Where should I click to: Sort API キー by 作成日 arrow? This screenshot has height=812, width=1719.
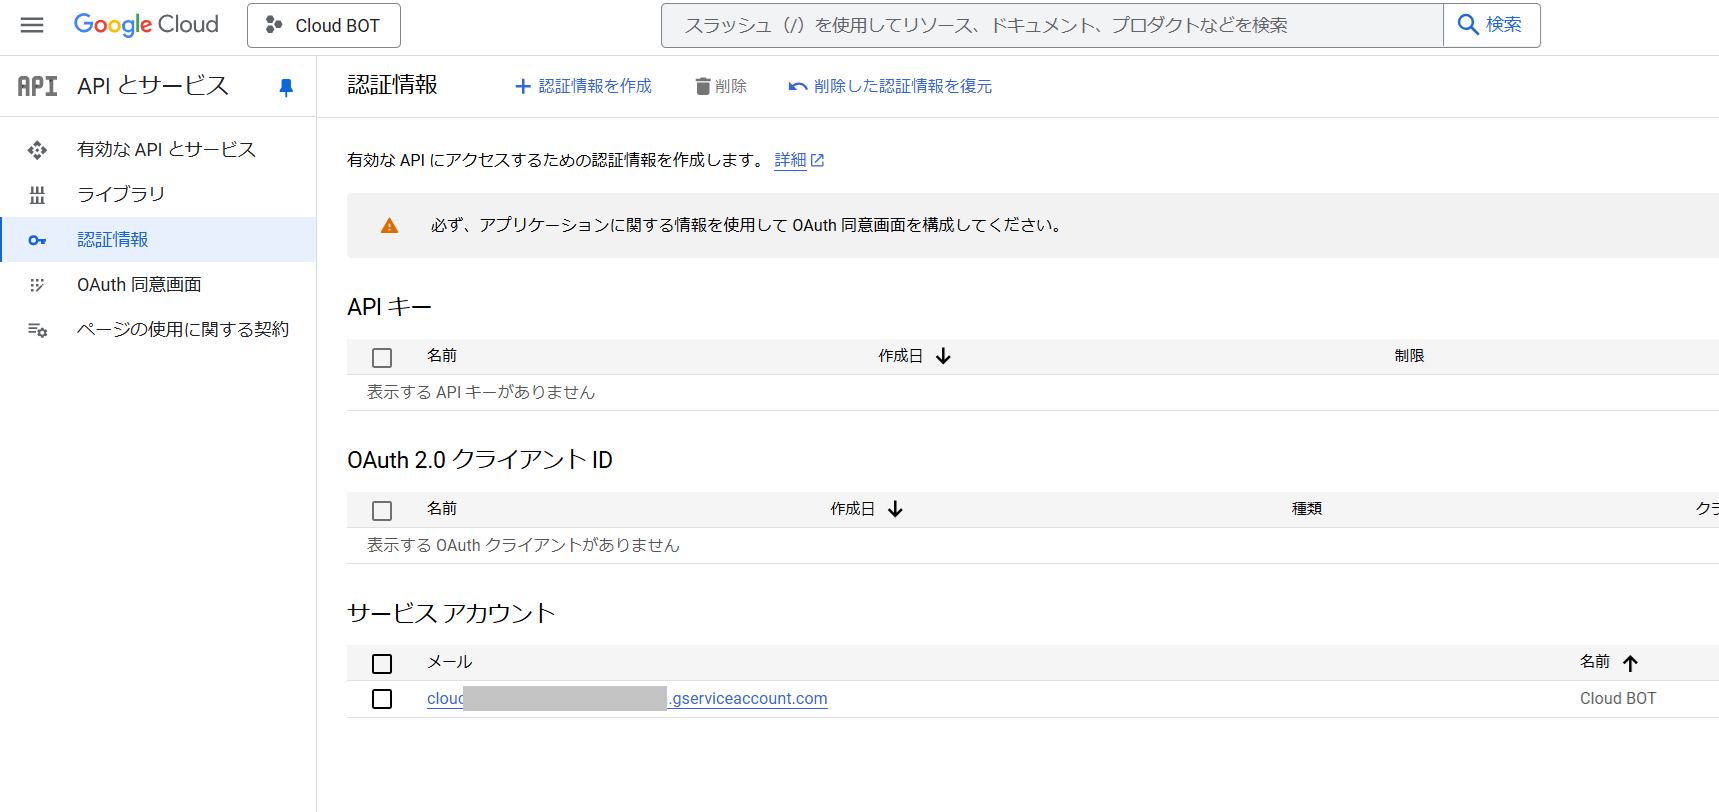pos(943,356)
